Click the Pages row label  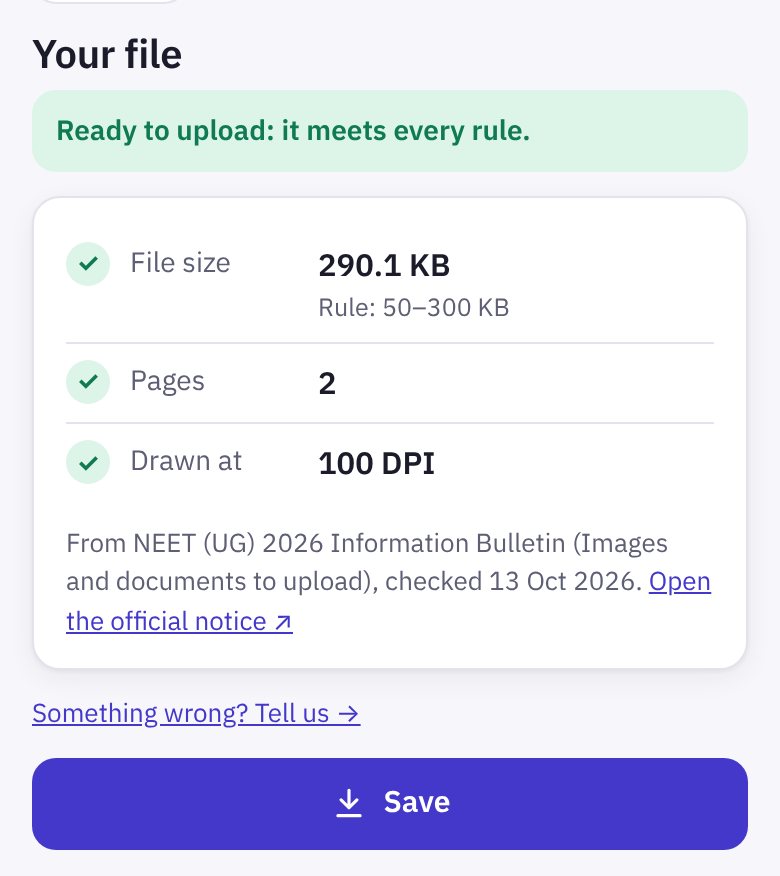[167, 382]
